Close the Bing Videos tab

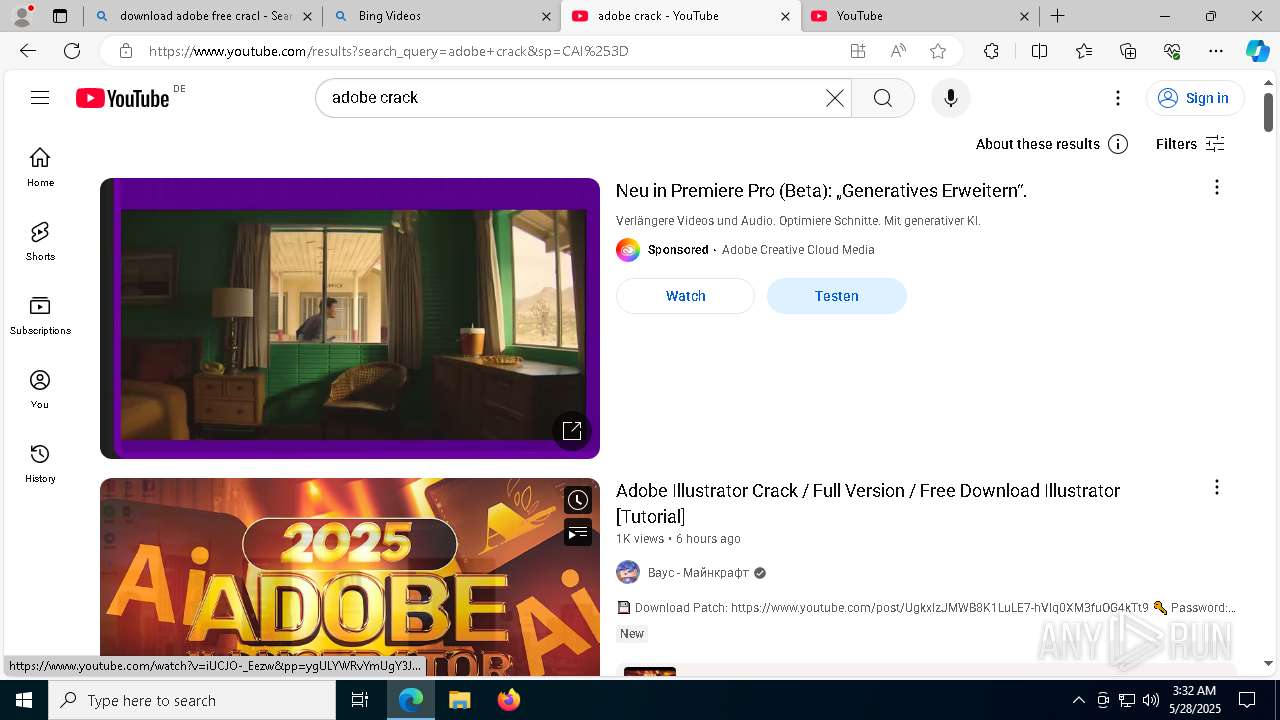(546, 16)
